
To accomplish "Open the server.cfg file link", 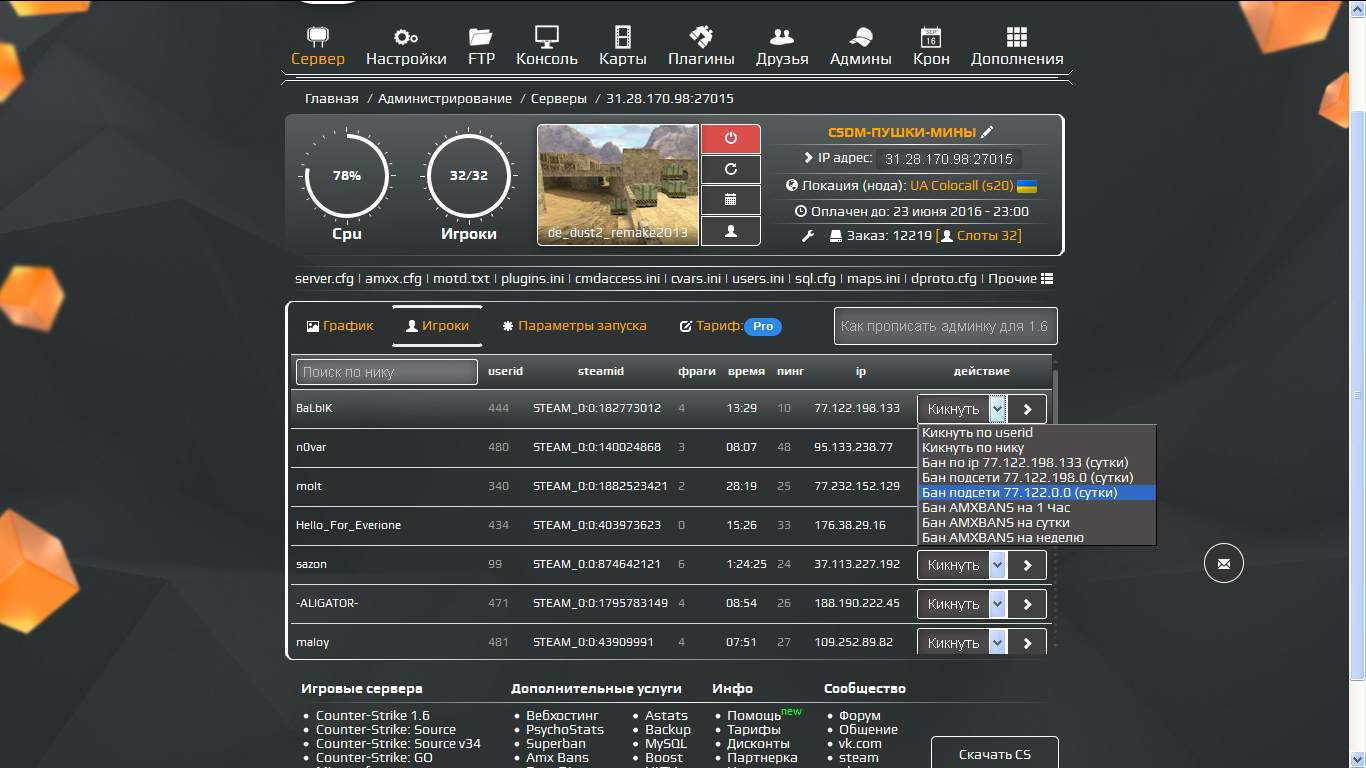I will tap(324, 279).
